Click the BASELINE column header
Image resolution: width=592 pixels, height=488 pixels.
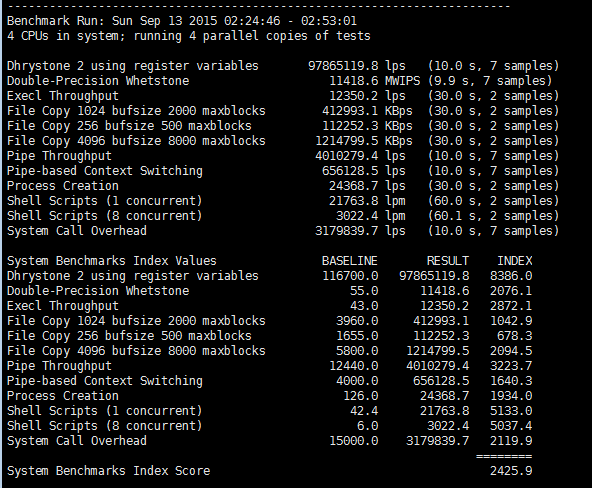pyautogui.click(x=350, y=261)
